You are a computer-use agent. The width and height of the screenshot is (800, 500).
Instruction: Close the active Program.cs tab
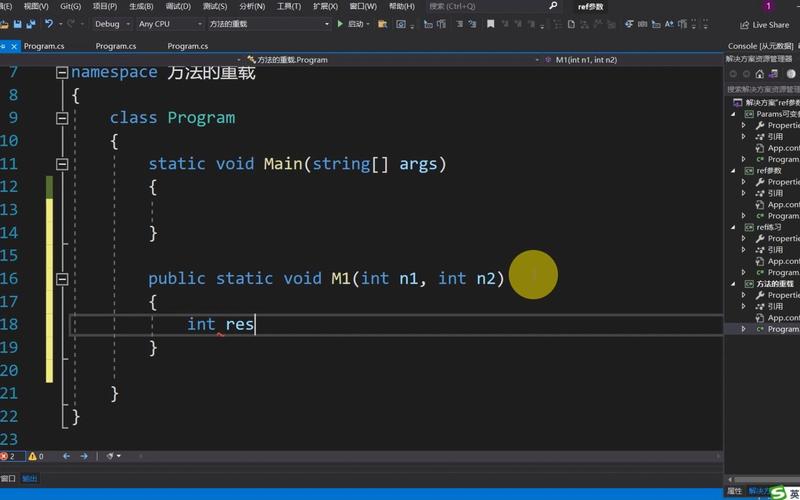tap(14, 46)
